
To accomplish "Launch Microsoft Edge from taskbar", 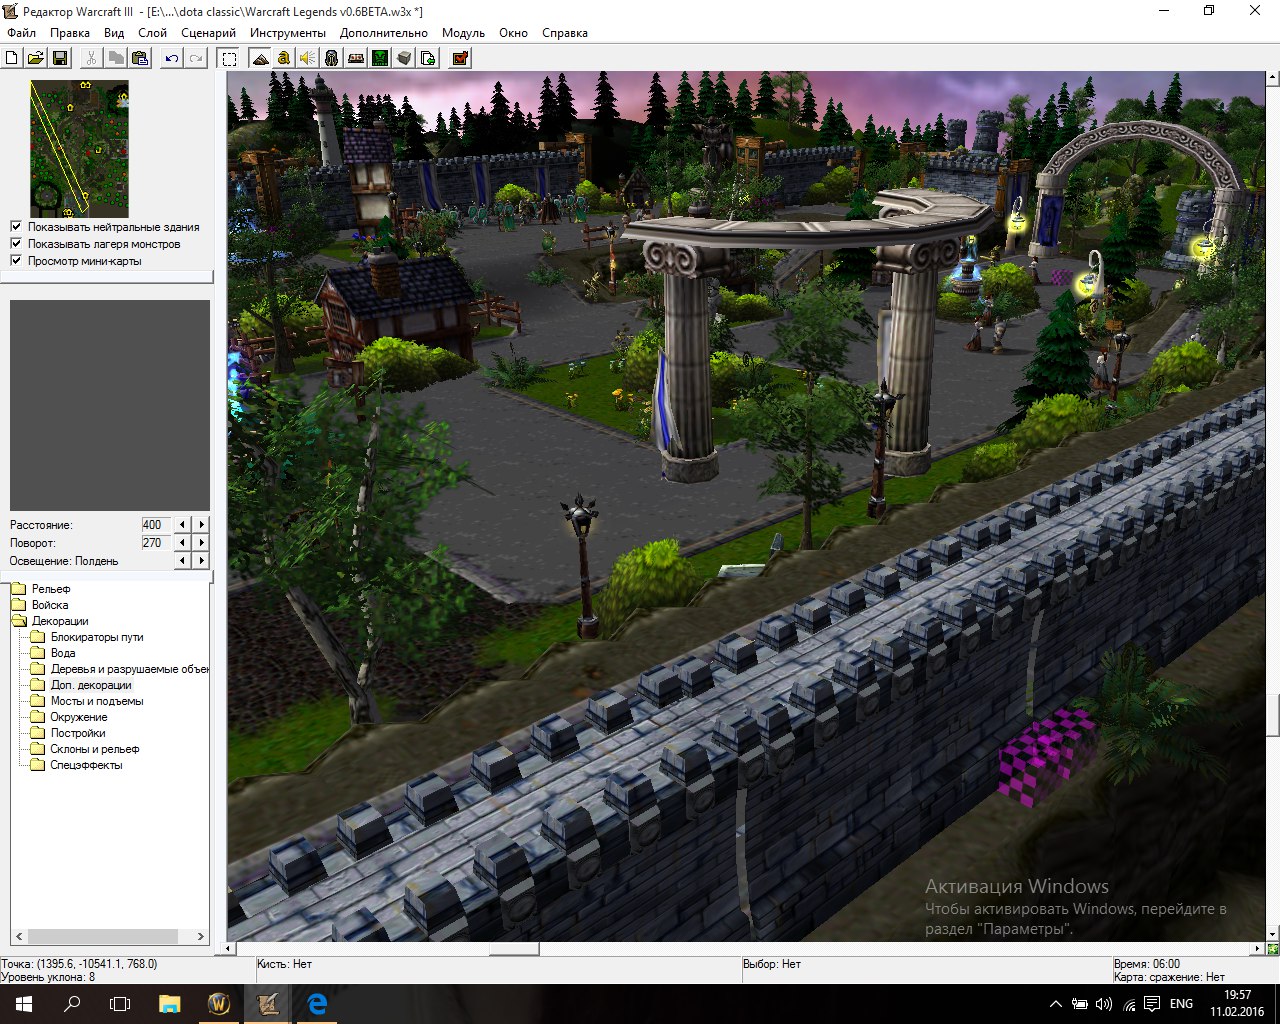I will (317, 1004).
